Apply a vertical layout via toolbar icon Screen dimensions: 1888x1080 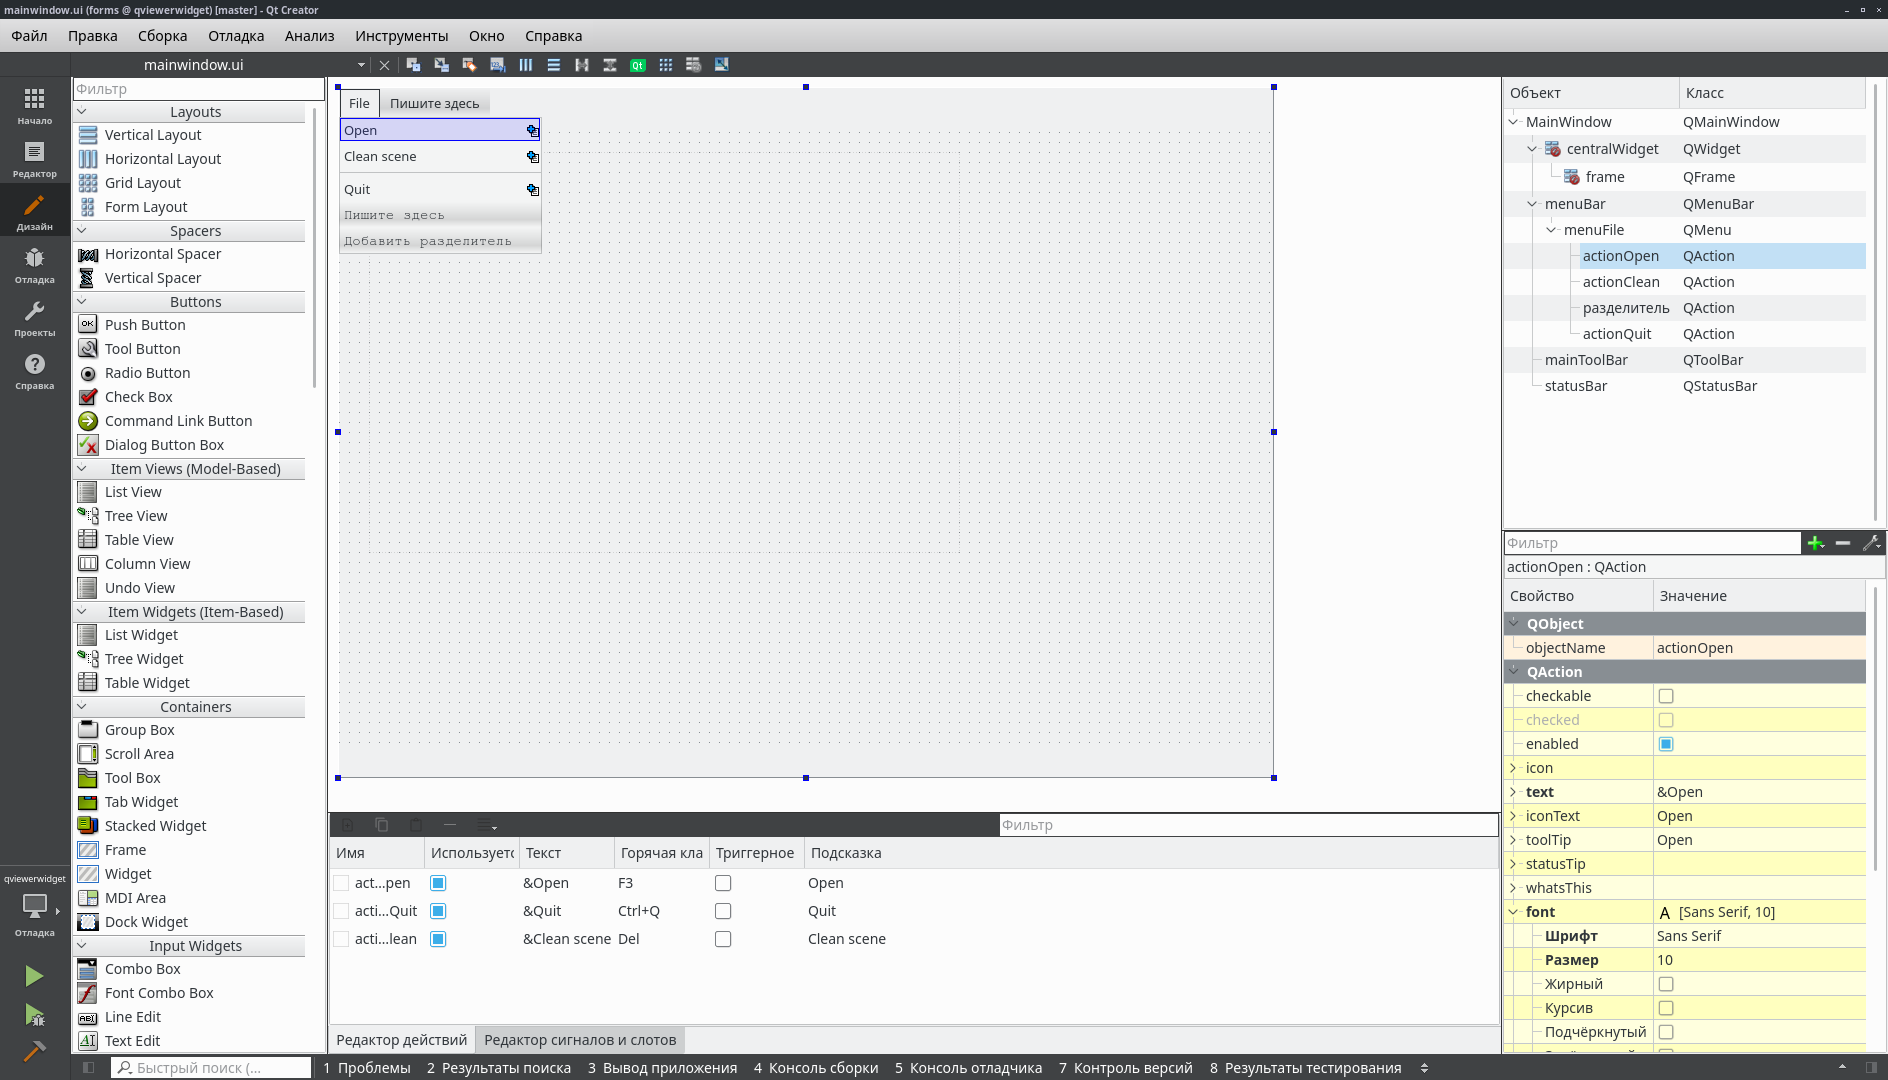pyautogui.click(x=554, y=64)
